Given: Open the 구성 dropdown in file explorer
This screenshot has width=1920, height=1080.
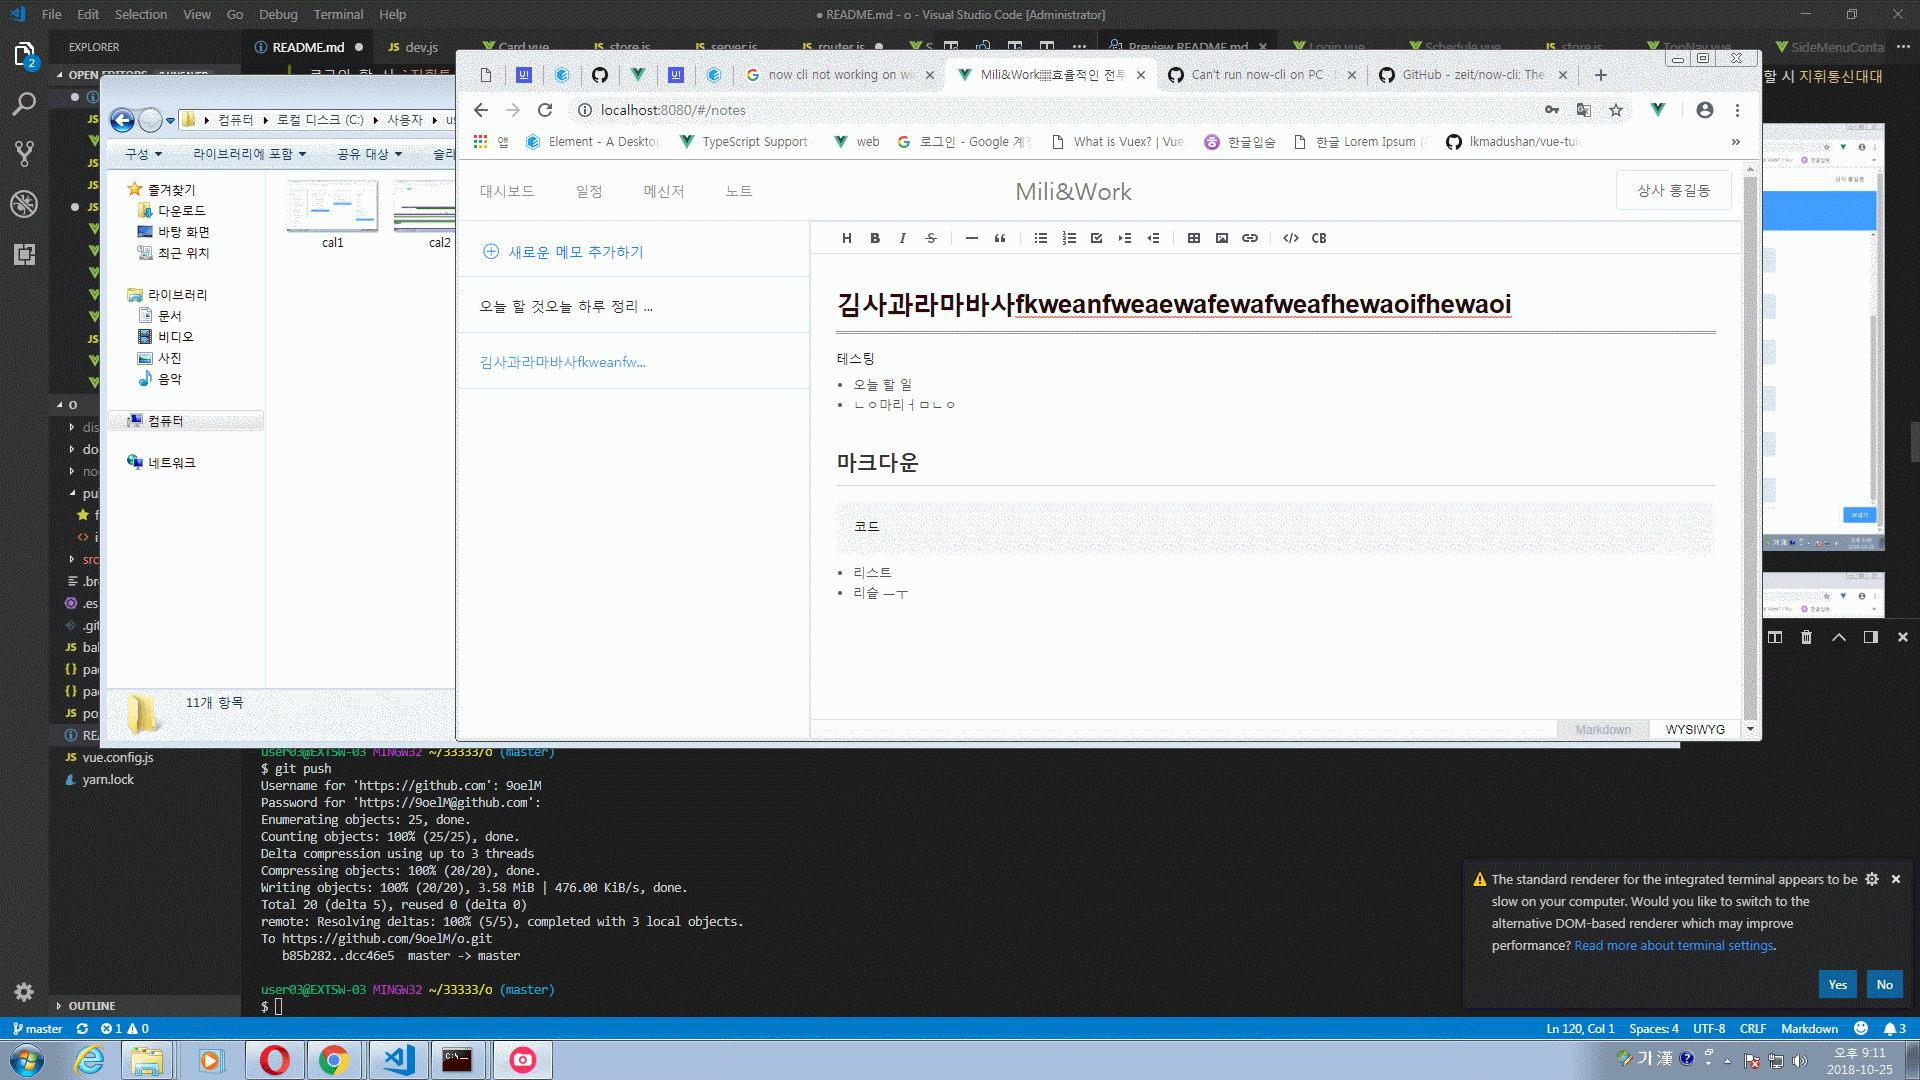Looking at the screenshot, I should 144,154.
